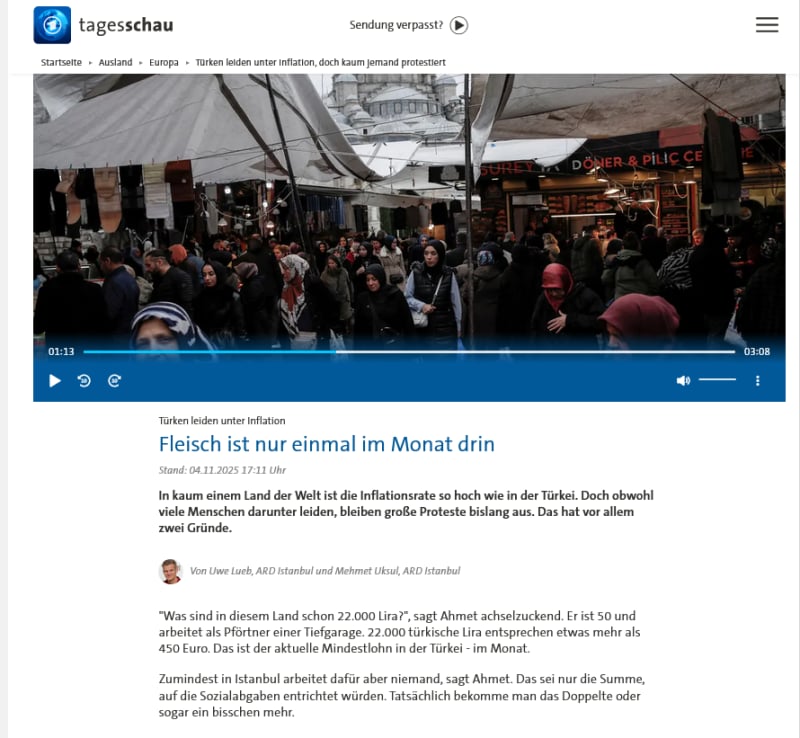Open the hamburger menu
800x738 pixels.
point(767,24)
